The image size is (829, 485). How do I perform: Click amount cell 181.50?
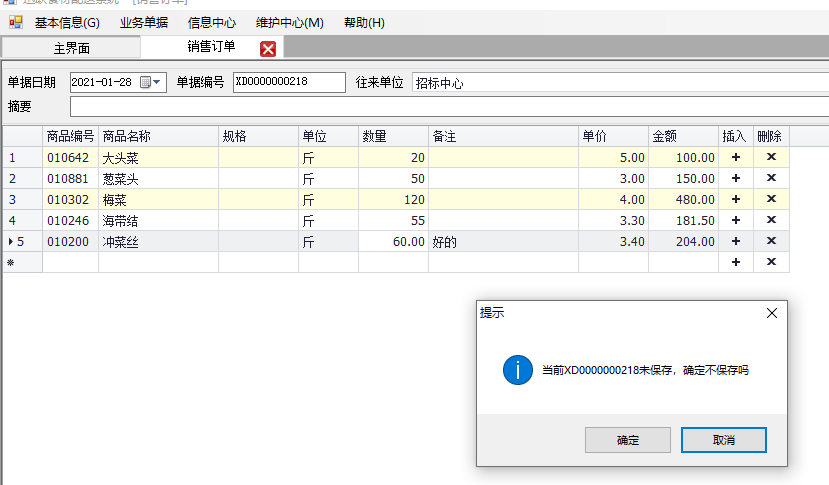pos(684,220)
